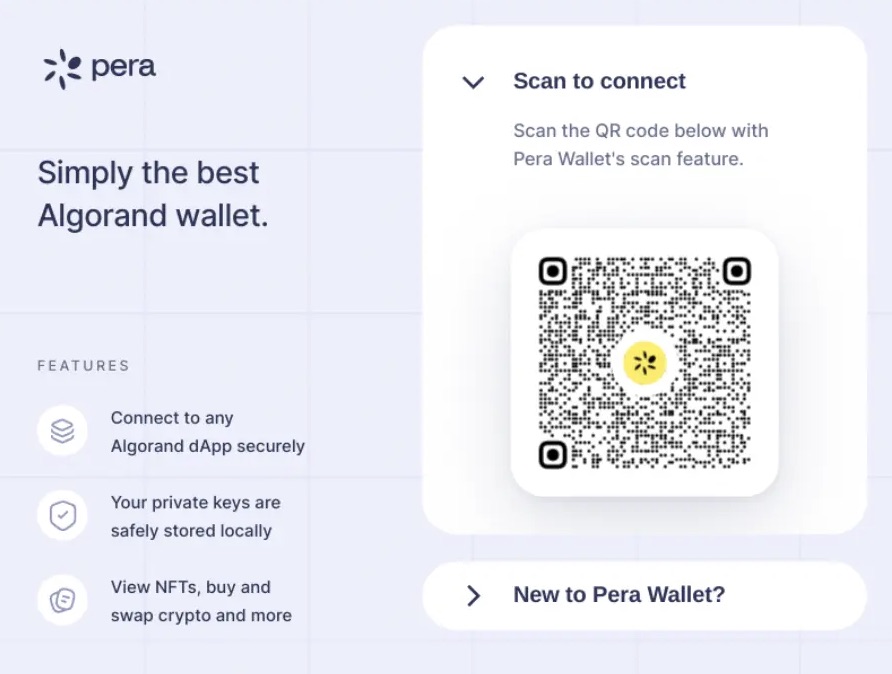The width and height of the screenshot is (892, 674).
Task: Collapse the Scan to connect chevron
Action: (x=473, y=82)
